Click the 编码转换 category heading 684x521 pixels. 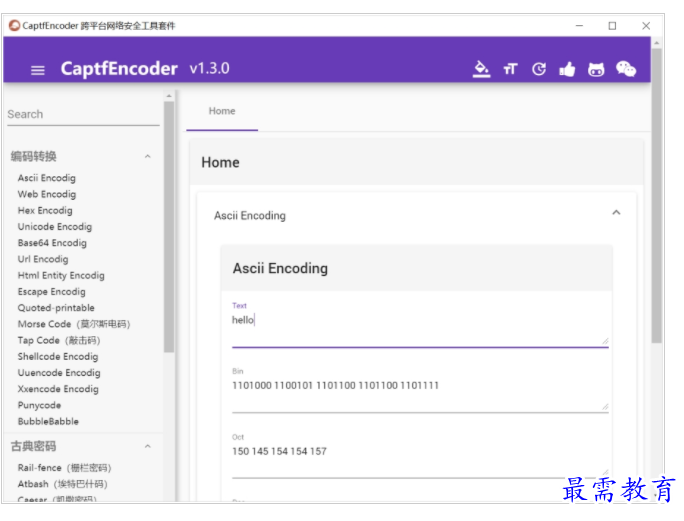pyautogui.click(x=34, y=156)
